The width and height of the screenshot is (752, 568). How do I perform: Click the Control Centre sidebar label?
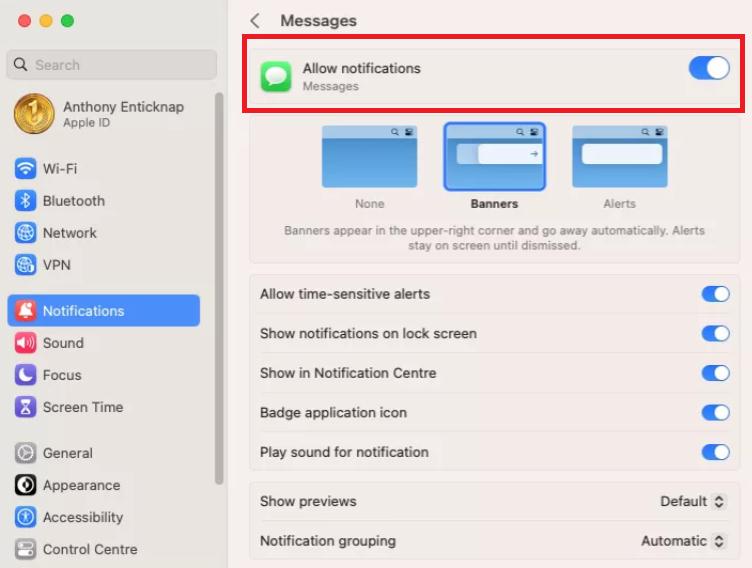(90, 549)
